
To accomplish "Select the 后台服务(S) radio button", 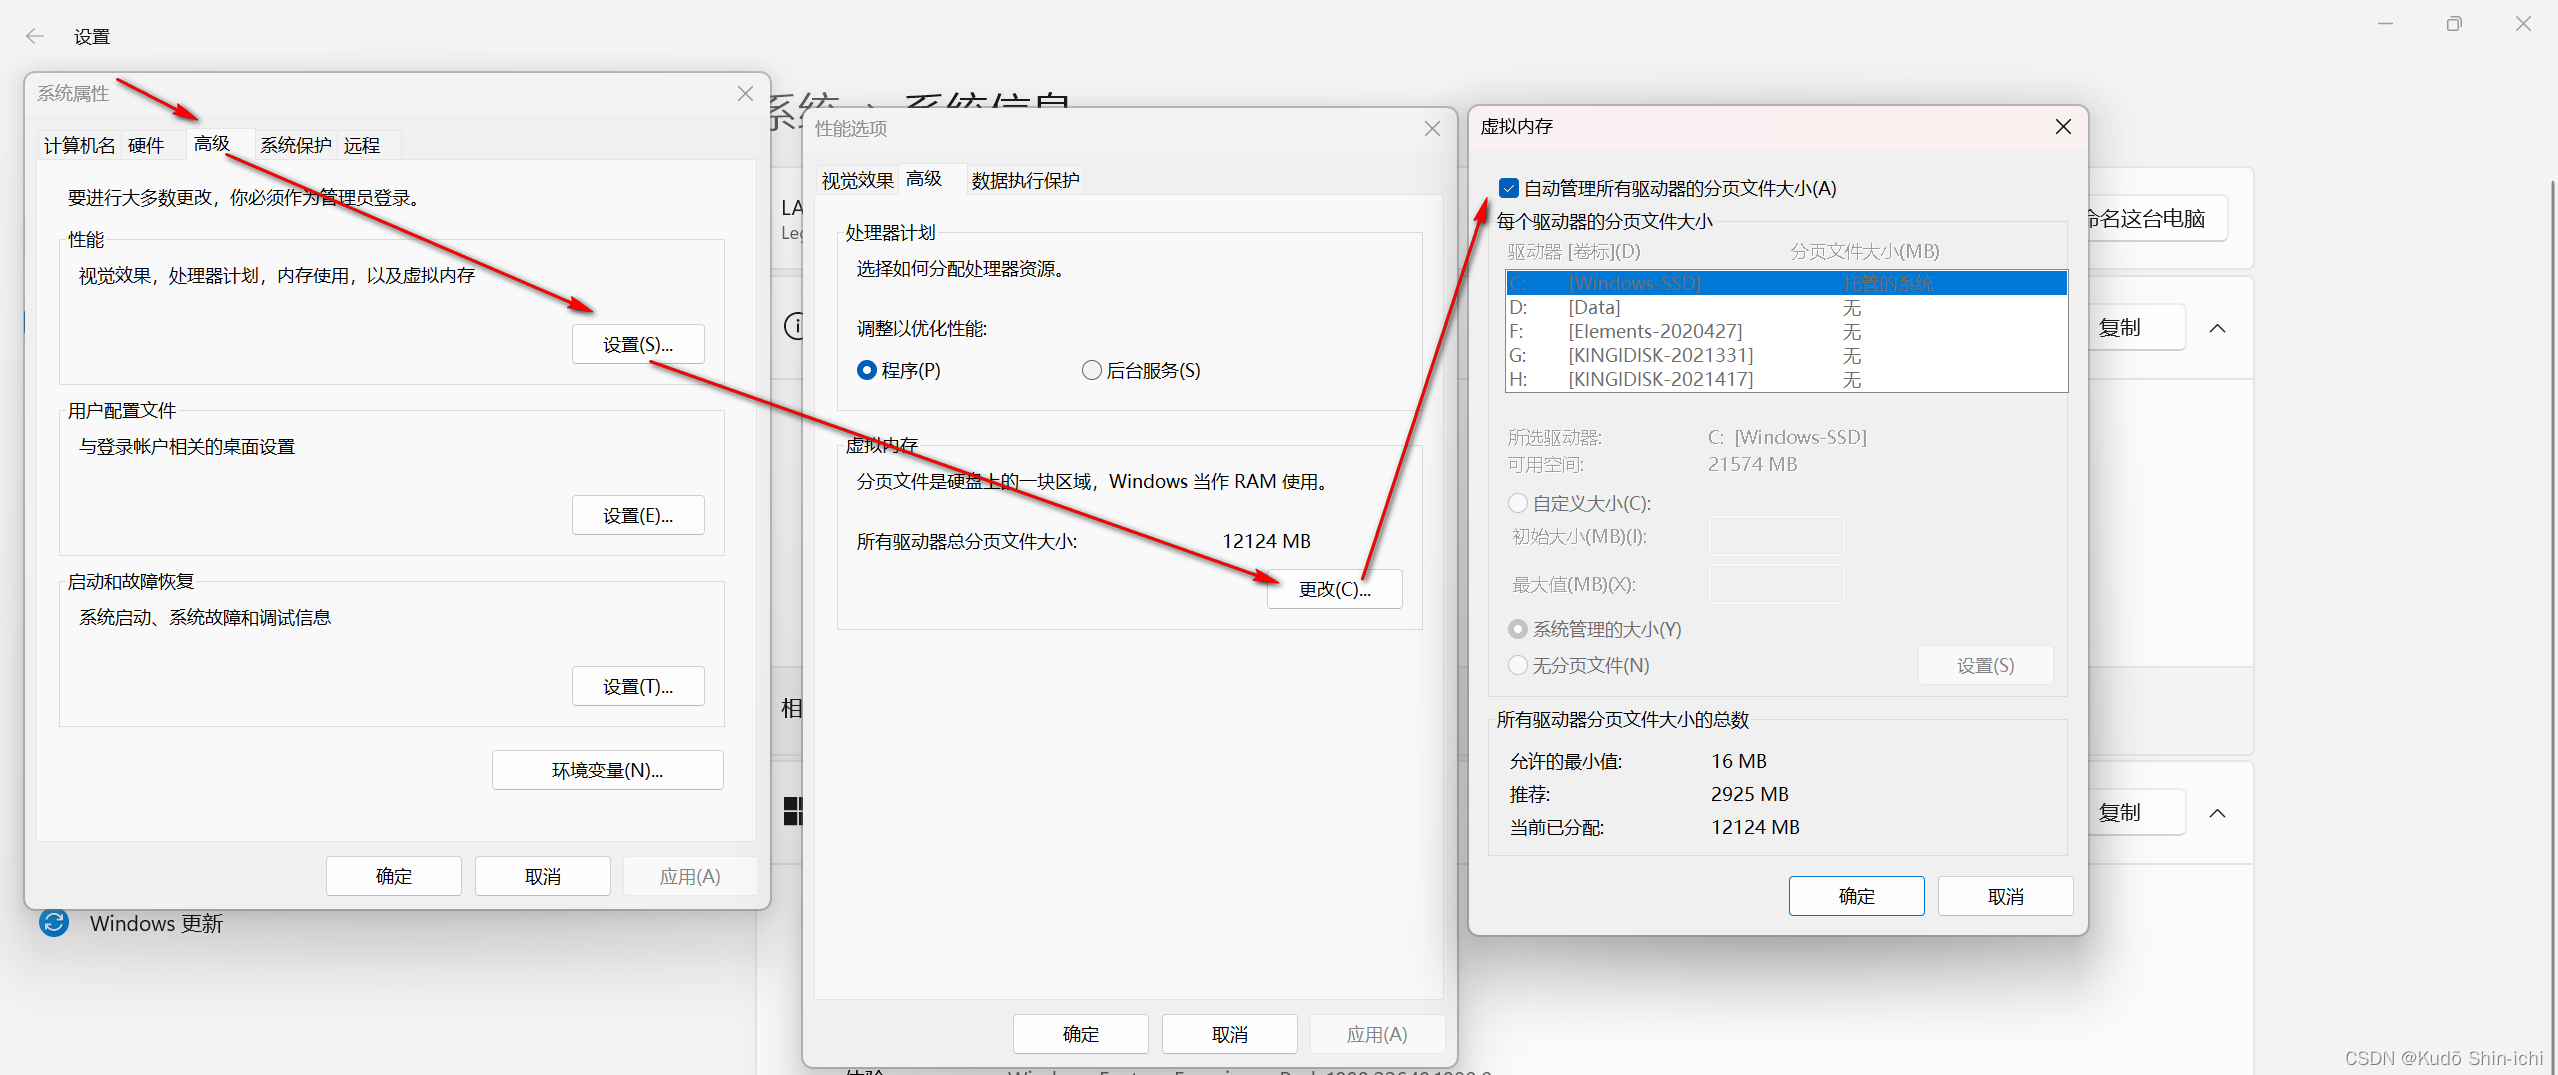I will coord(1091,370).
